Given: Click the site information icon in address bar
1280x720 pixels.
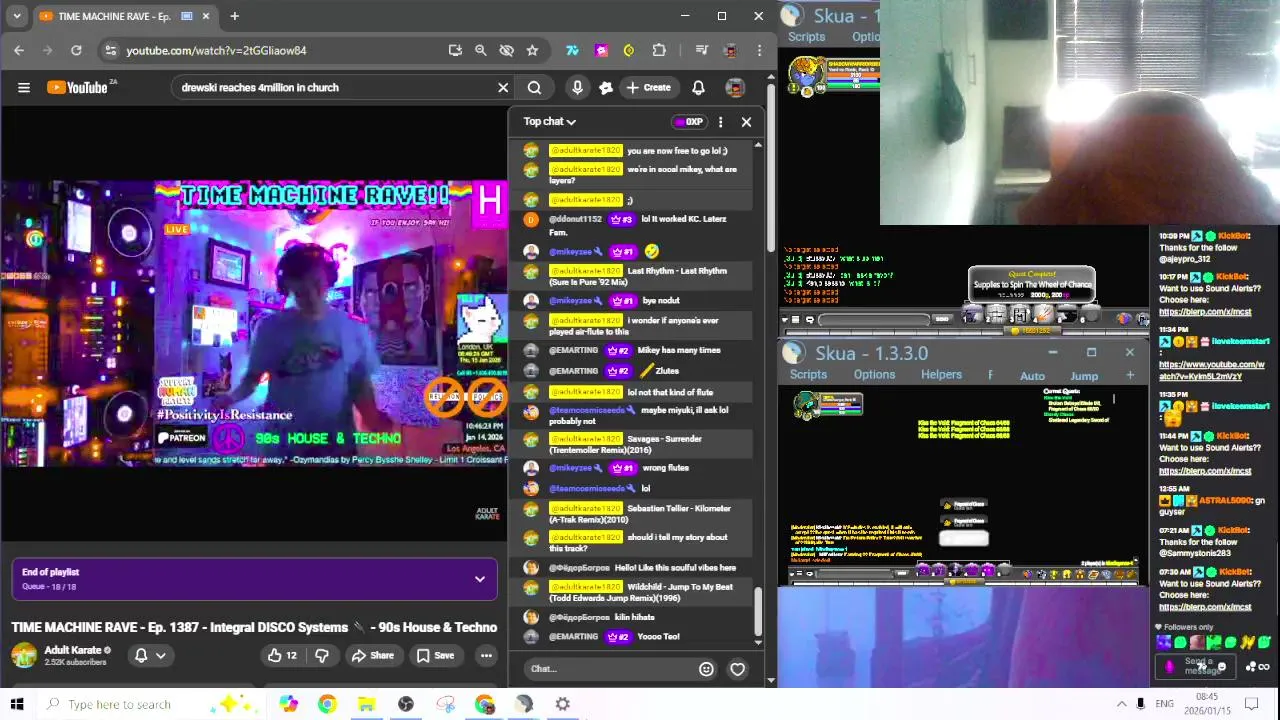Looking at the screenshot, I should pyautogui.click(x=111, y=50).
